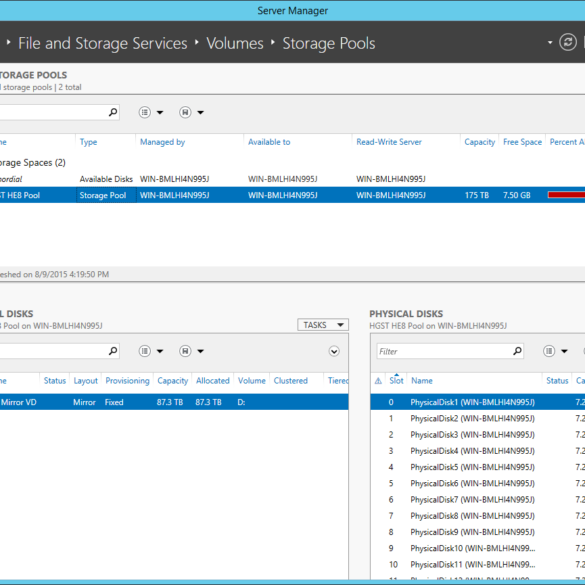Sort Storage Pools by Available to column
The height and width of the screenshot is (585, 585).
pos(269,142)
